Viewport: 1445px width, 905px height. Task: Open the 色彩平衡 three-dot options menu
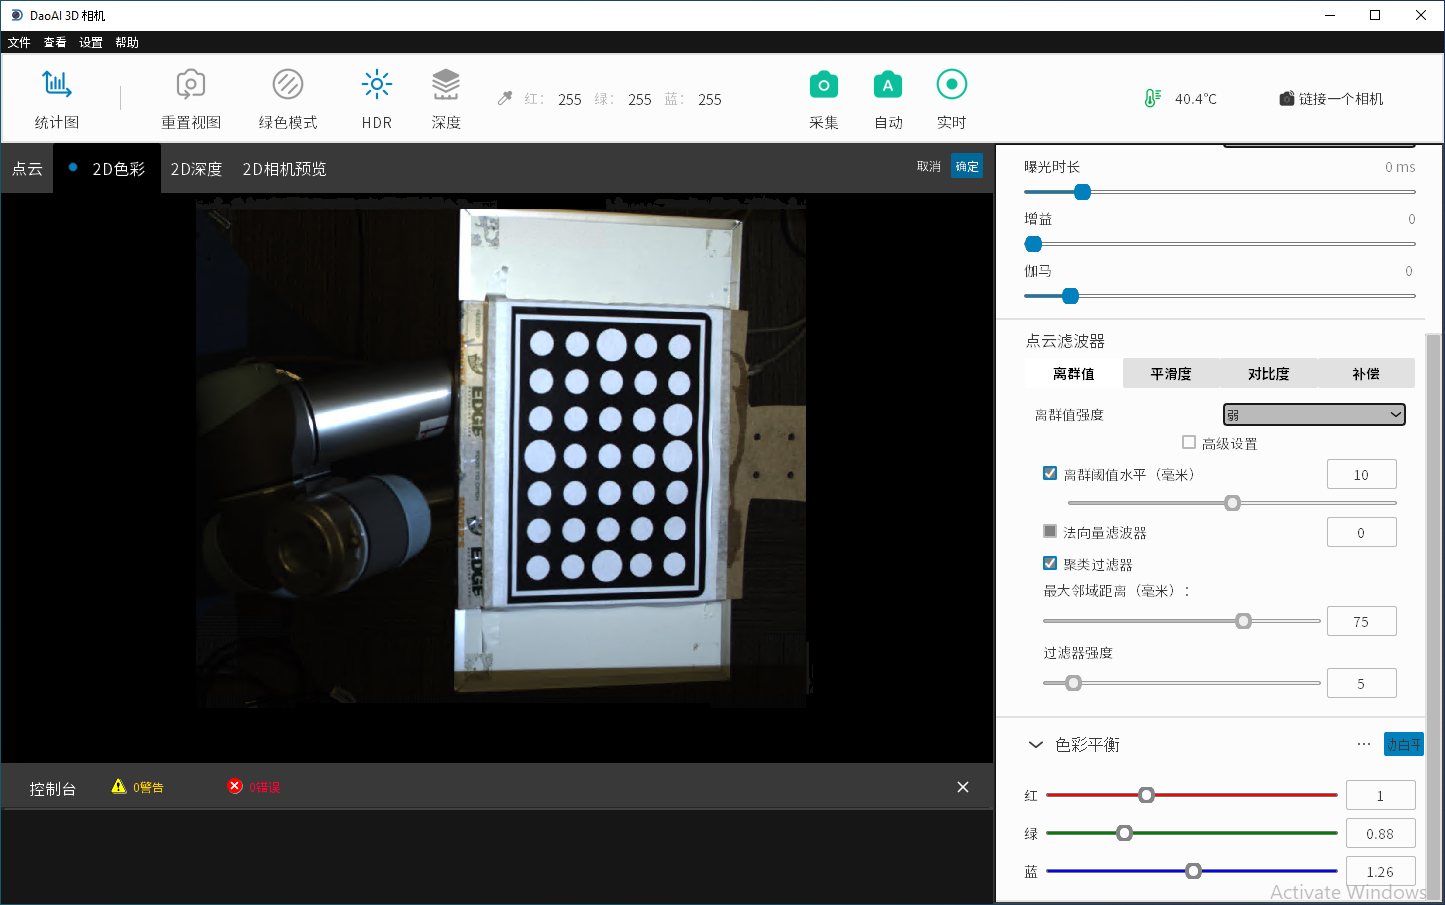pyautogui.click(x=1364, y=744)
